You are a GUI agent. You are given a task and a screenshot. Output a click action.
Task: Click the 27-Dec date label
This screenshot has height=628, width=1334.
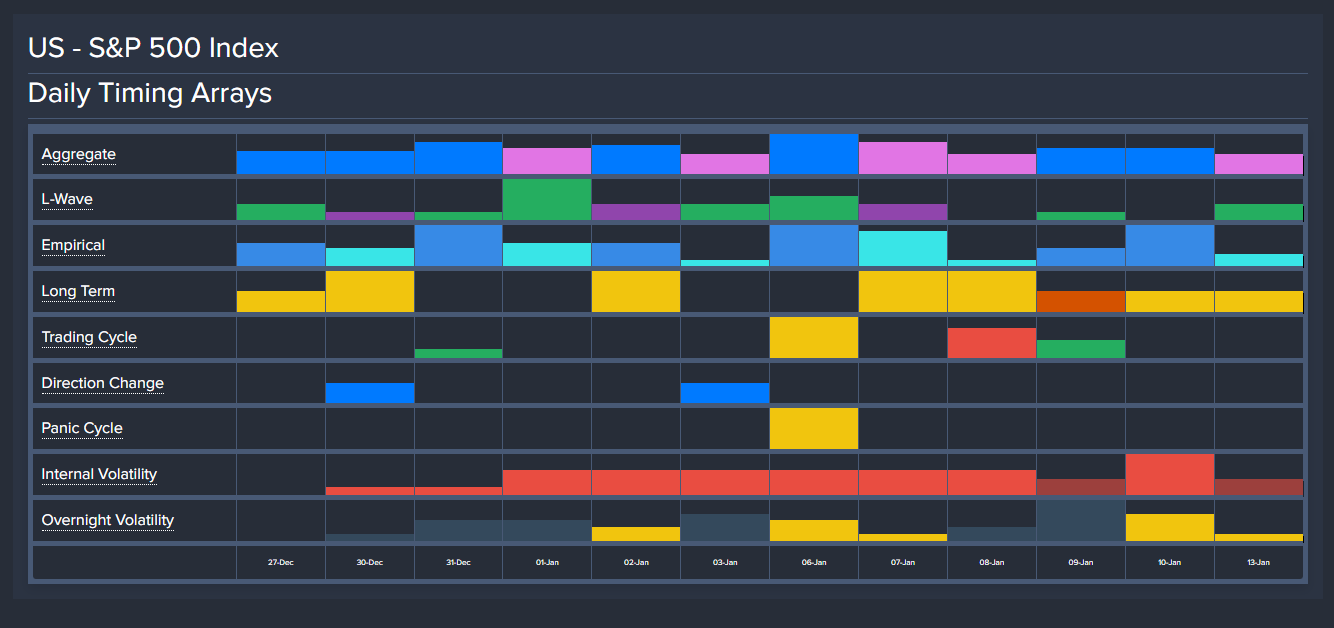coord(281,562)
